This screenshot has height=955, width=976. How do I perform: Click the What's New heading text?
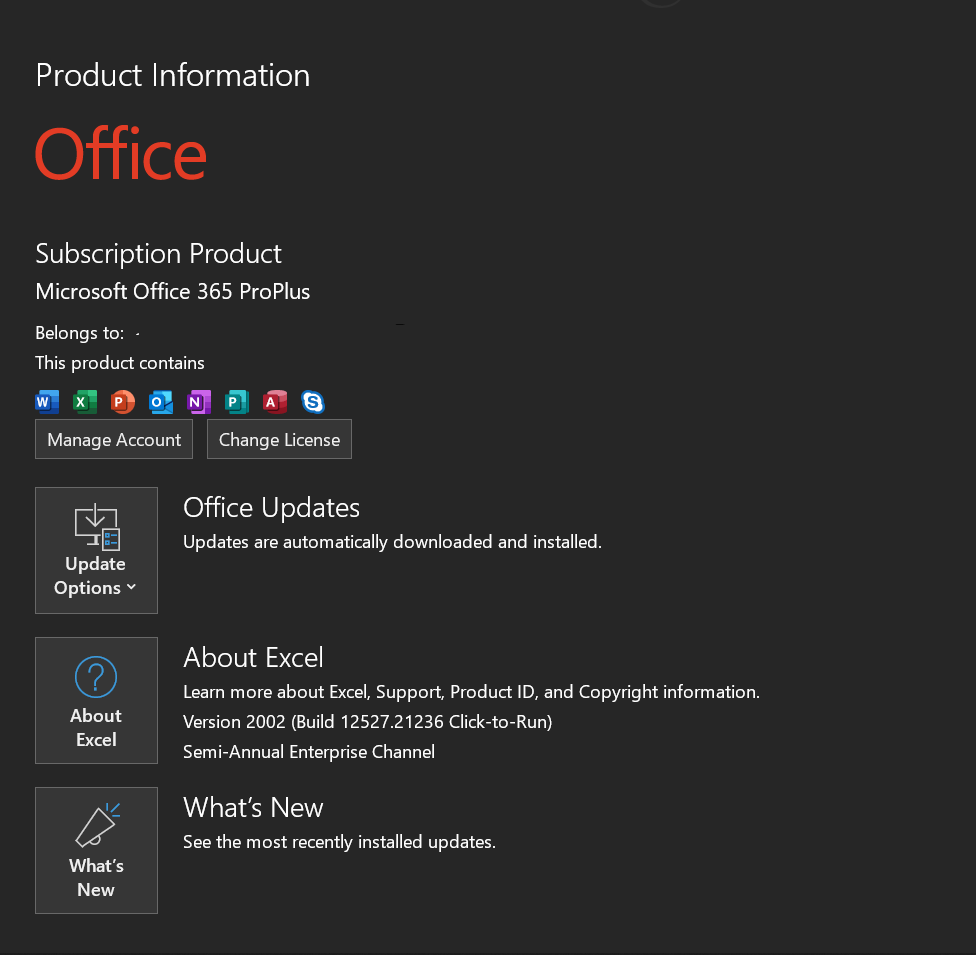pos(253,807)
